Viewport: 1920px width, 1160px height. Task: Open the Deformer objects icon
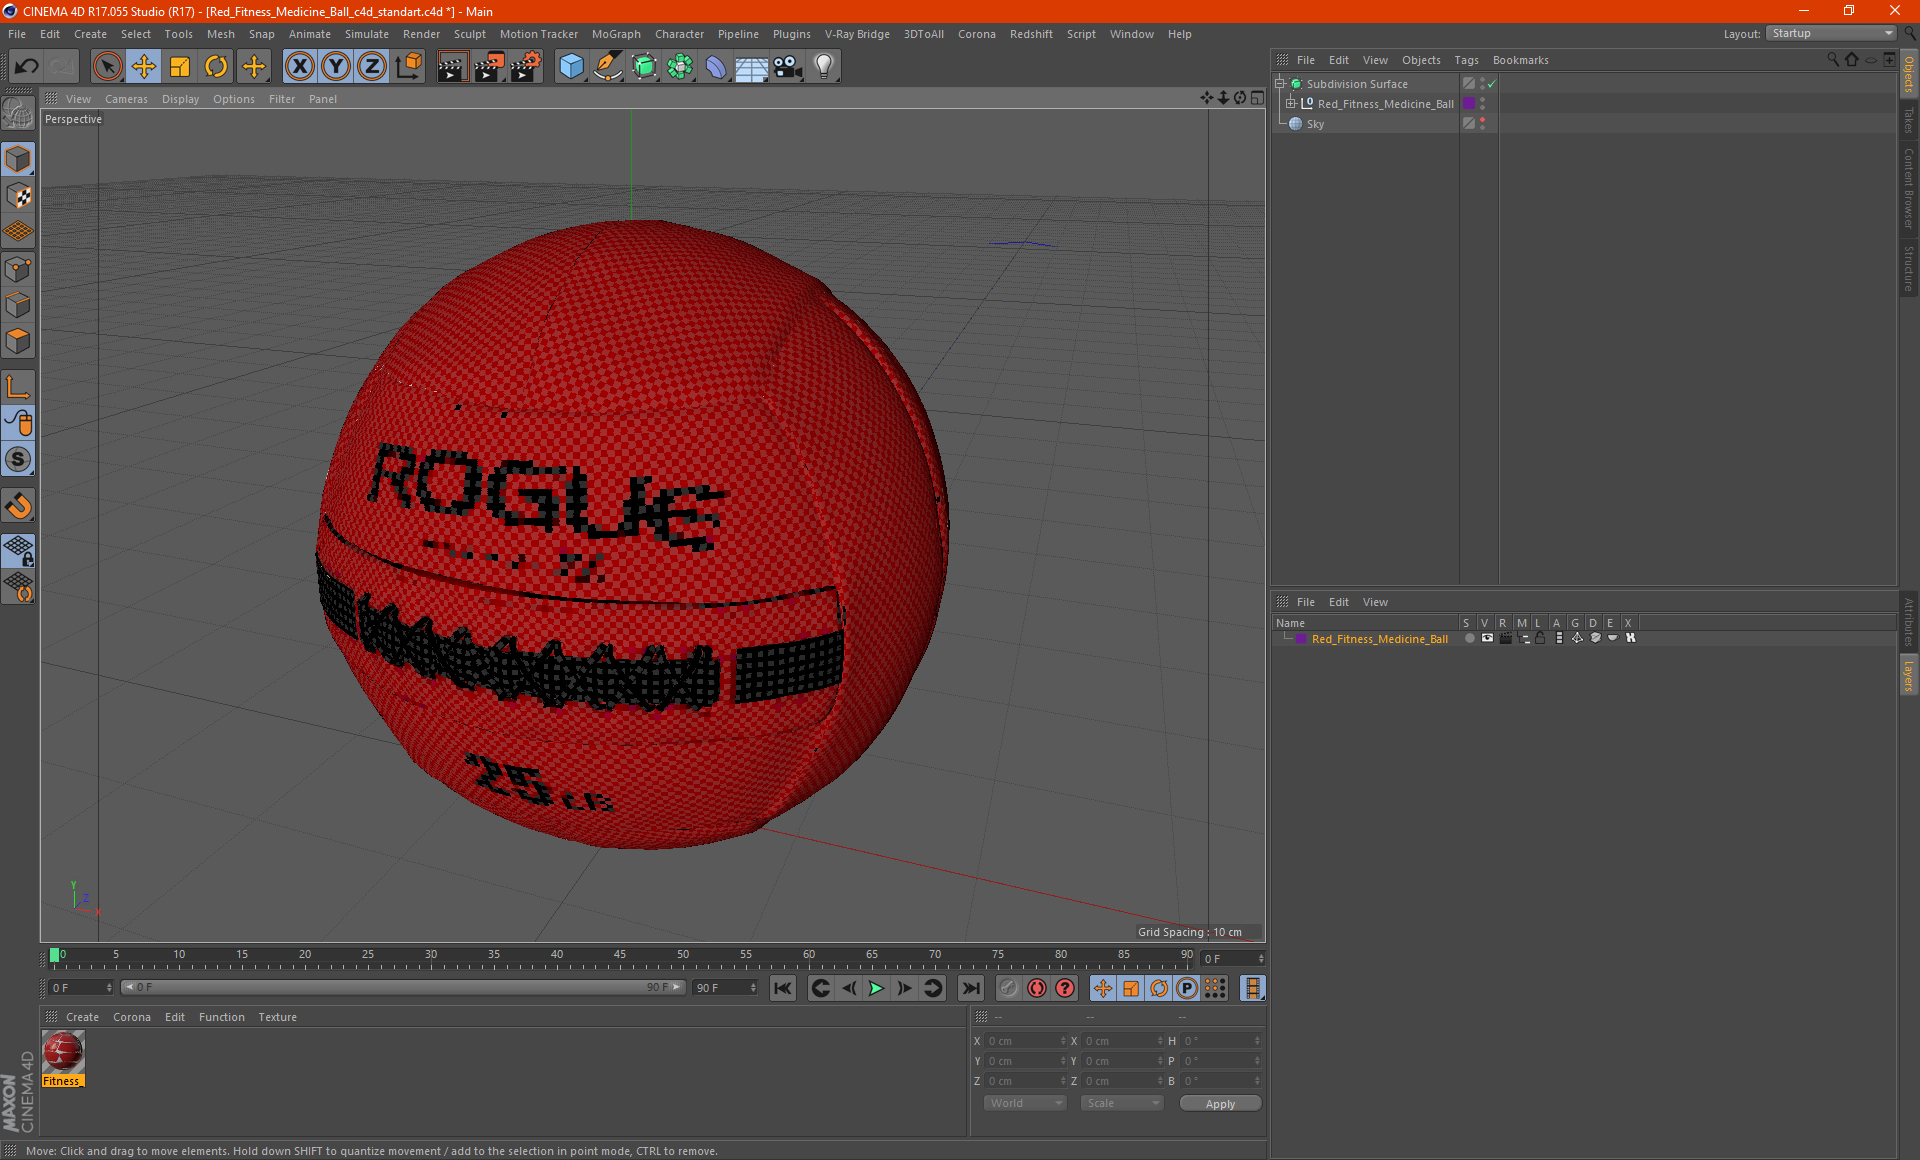point(716,67)
